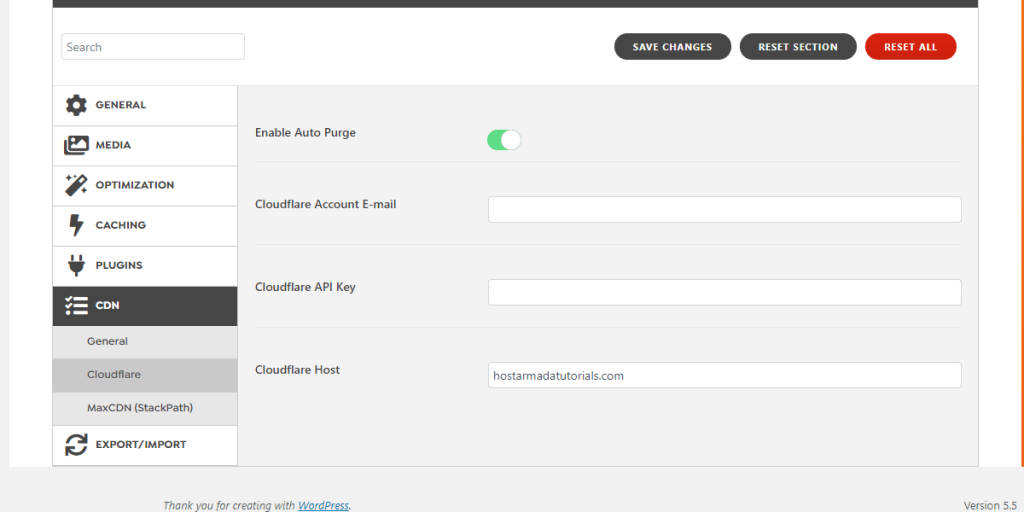Screen dimensions: 1024x512
Task: Click the Caching lightning bolt icon
Action: pyautogui.click(x=76, y=225)
